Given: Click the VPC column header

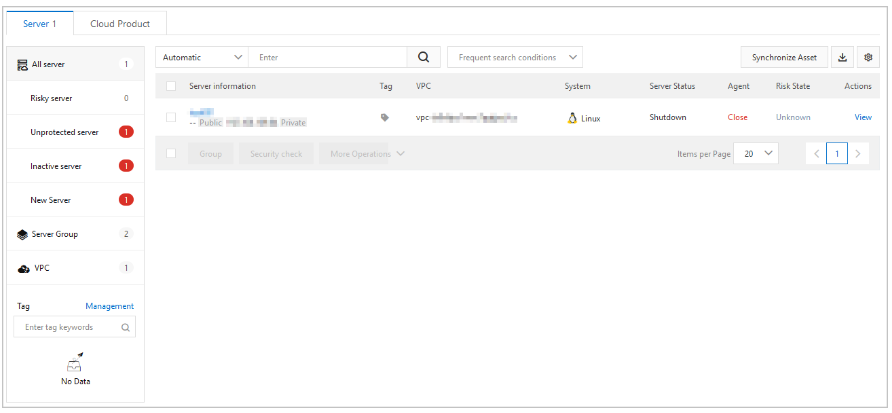Looking at the screenshot, I should 423,86.
